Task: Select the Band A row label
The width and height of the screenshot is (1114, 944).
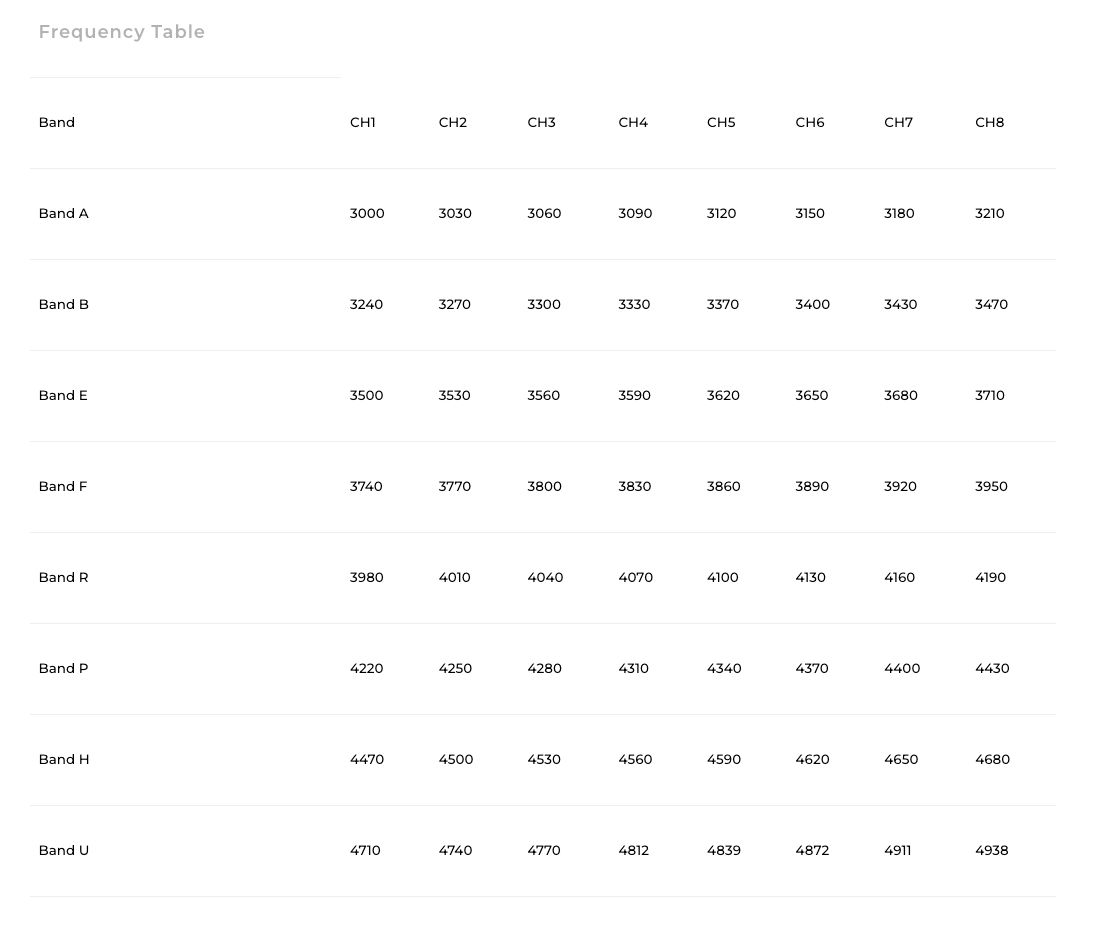Action: (x=64, y=213)
